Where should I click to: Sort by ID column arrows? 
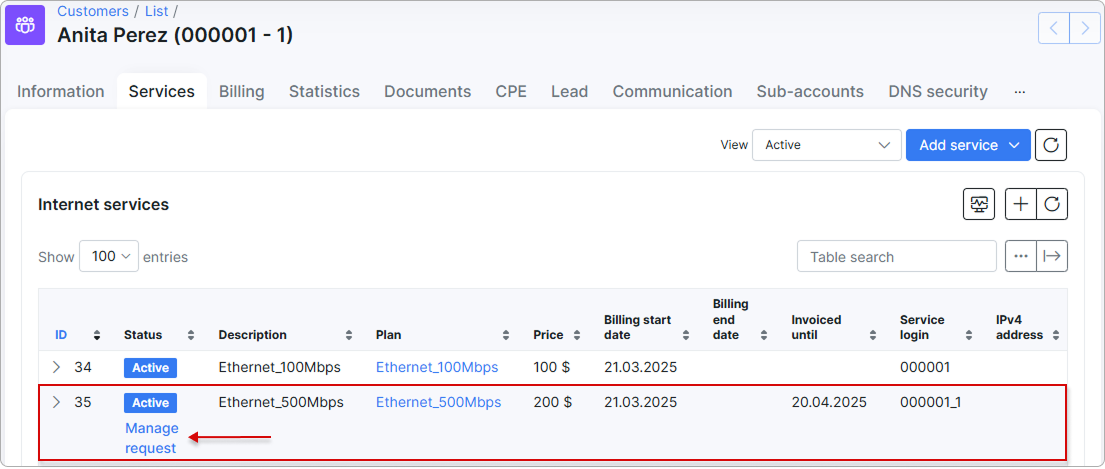(x=97, y=335)
